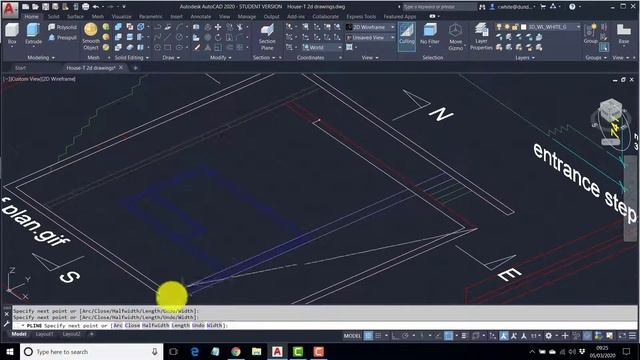The height and width of the screenshot is (360, 640).
Task: Activate the Presspull tool
Action: tap(62, 38)
